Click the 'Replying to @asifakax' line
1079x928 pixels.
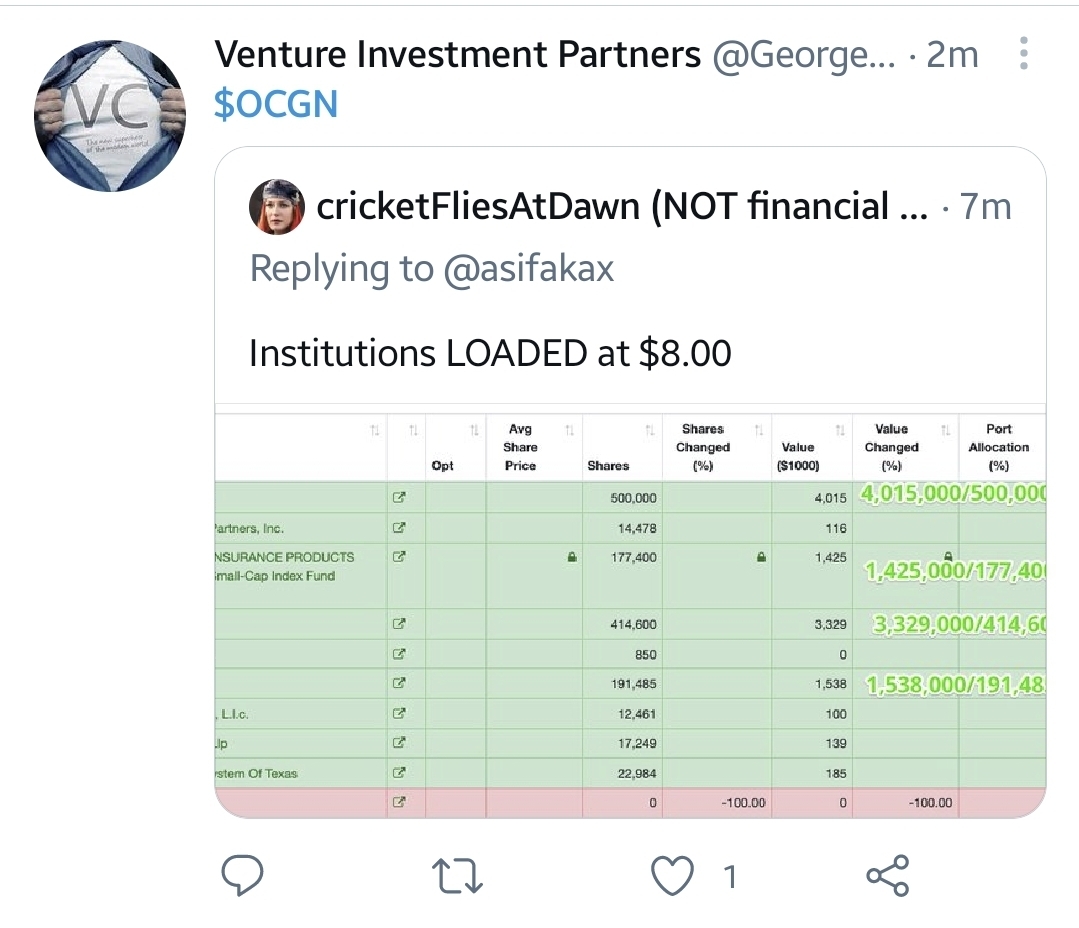431,268
